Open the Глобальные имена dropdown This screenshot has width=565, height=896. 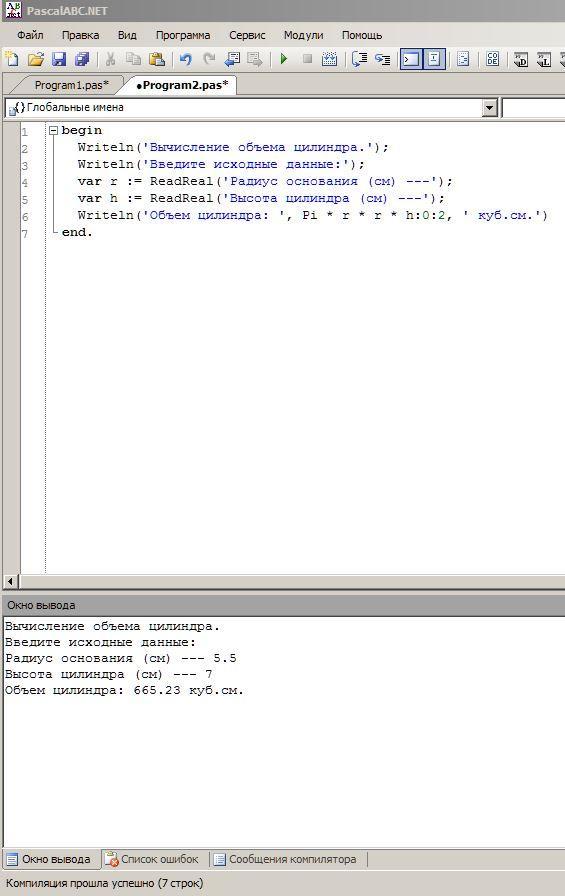[x=490, y=107]
